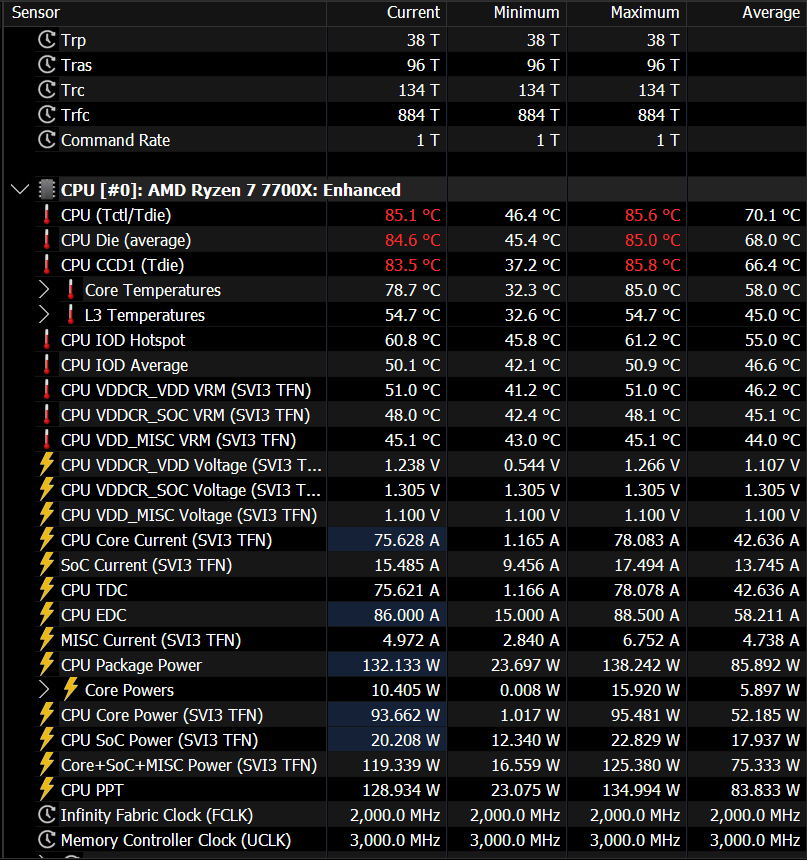Expand the Core Powers group
This screenshot has width=807, height=860.
44,690
